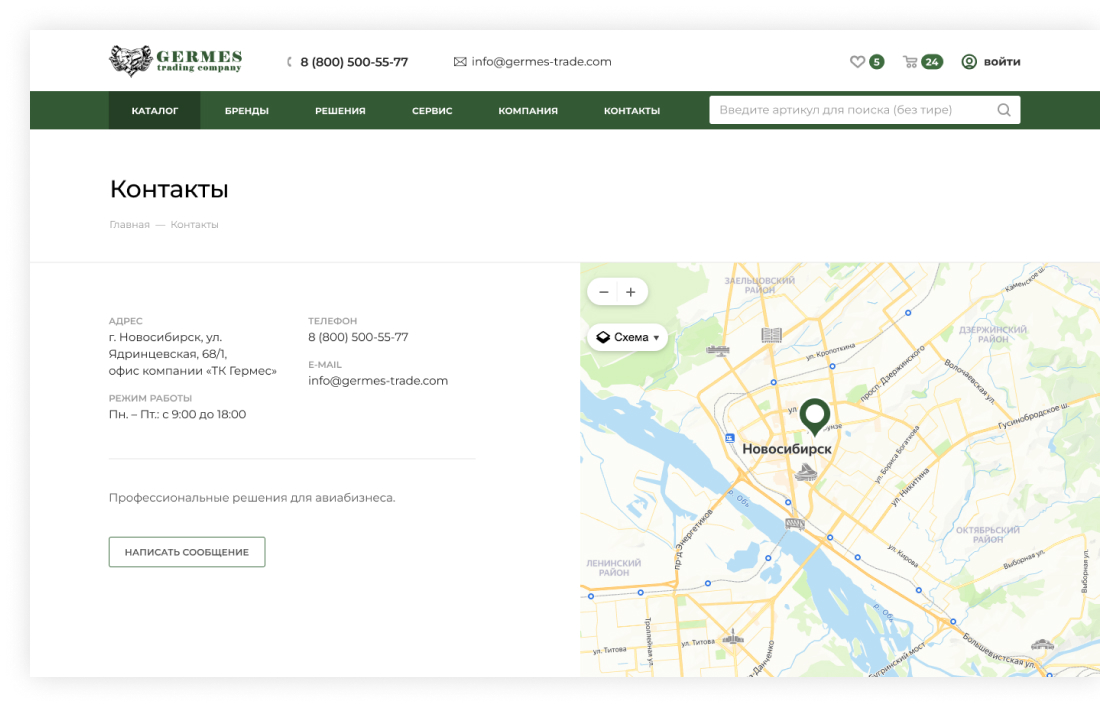
Task: Open the Компания menu item
Action: (x=528, y=111)
